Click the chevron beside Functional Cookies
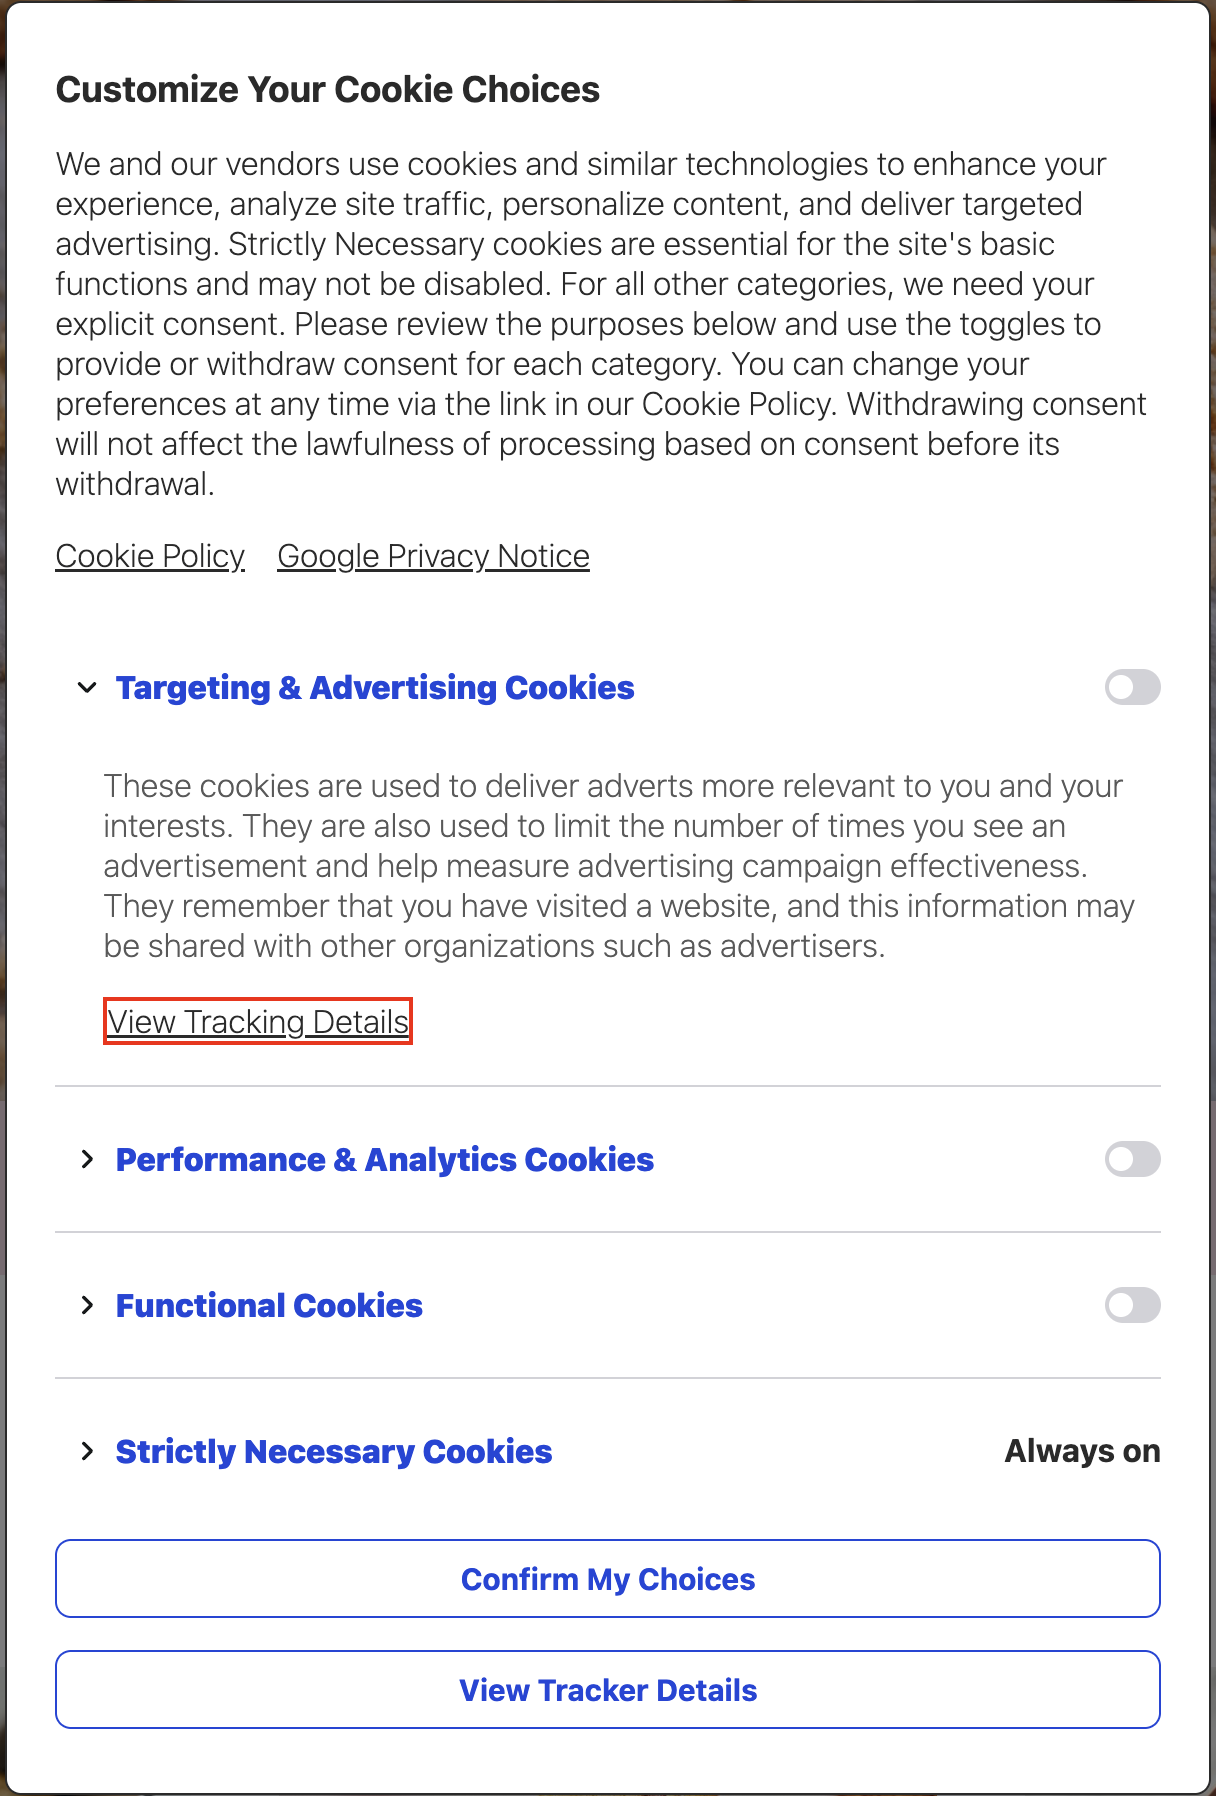The image size is (1216, 1796). [x=86, y=1305]
